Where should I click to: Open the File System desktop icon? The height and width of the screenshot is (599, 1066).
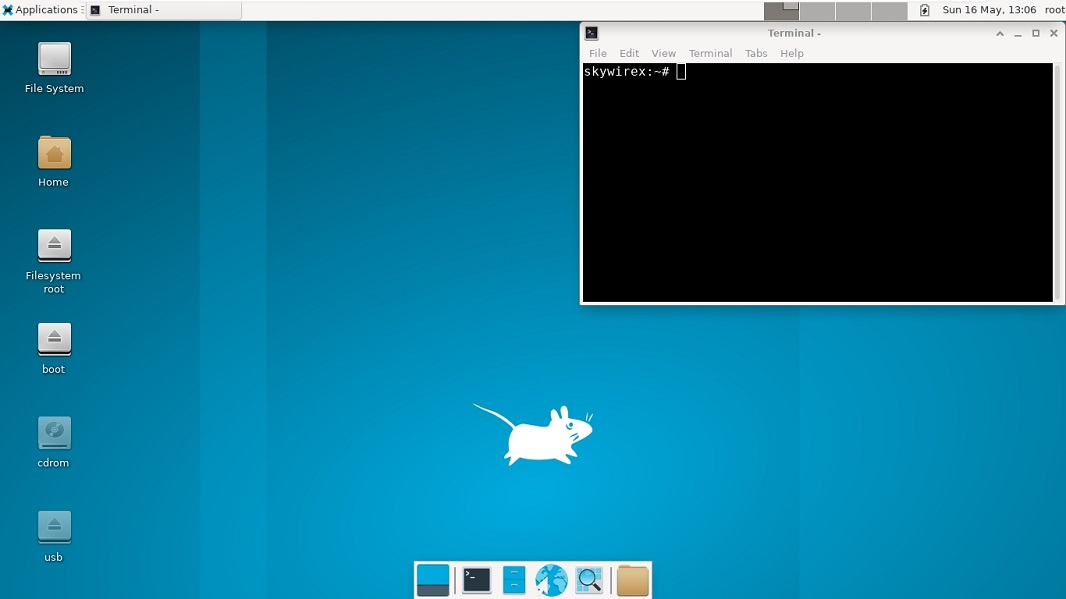pyautogui.click(x=54, y=59)
